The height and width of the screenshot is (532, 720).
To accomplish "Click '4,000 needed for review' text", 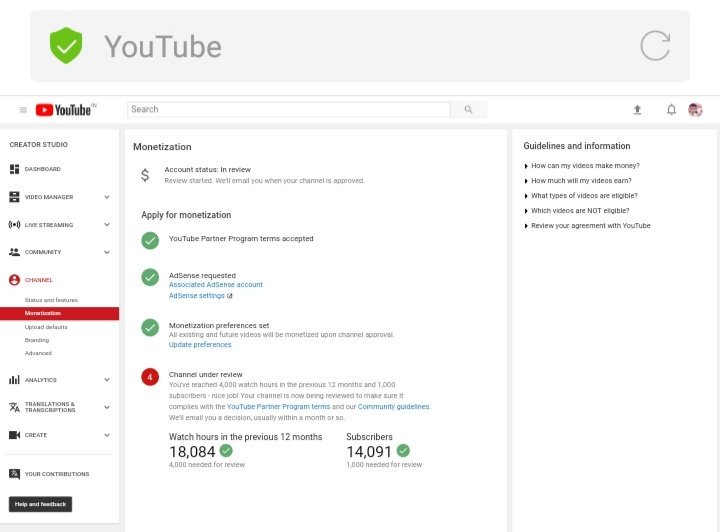I will (x=207, y=465).
